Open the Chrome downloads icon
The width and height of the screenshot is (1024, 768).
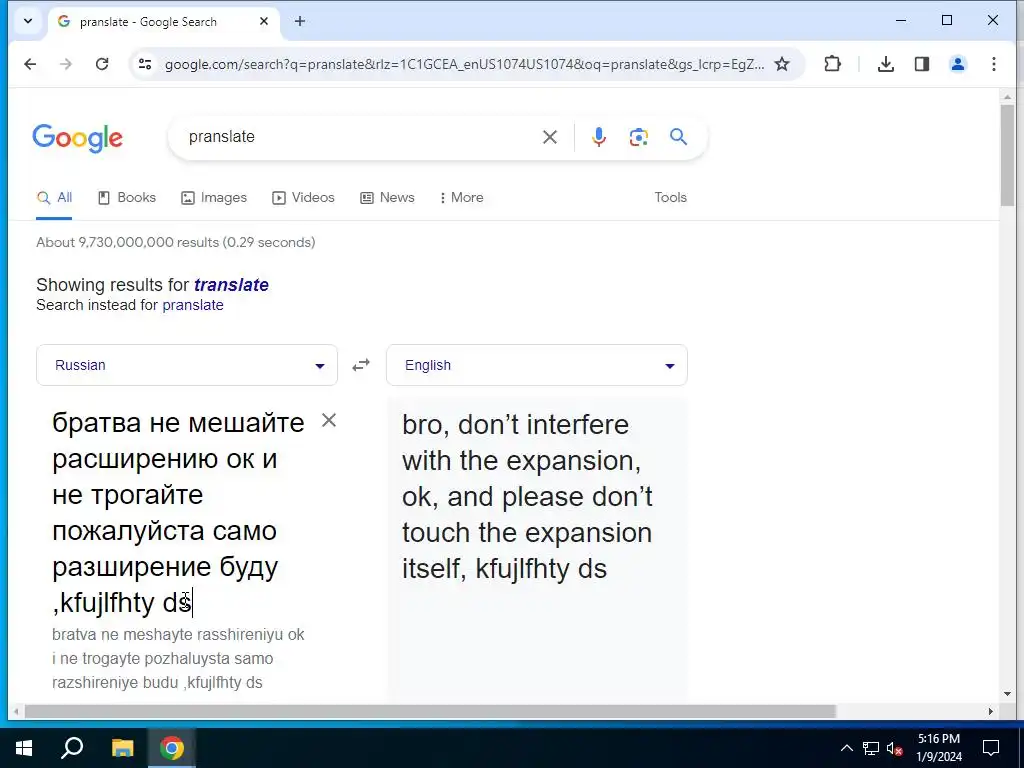(886, 64)
